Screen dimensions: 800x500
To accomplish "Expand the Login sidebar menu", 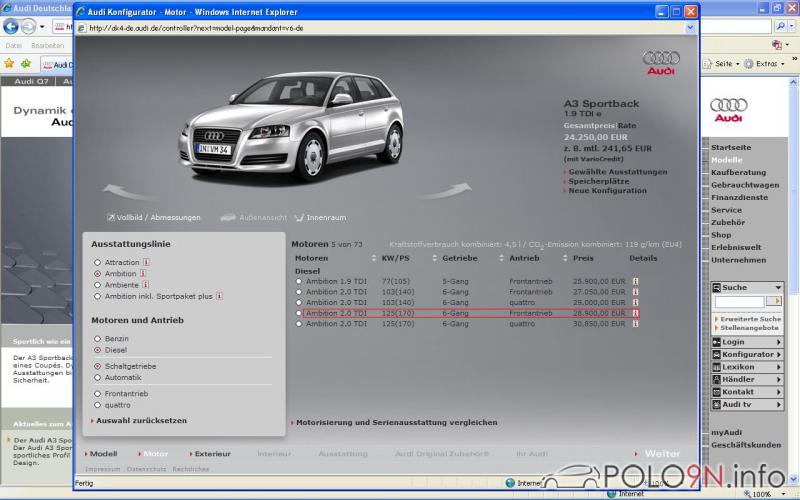I will tap(779, 342).
